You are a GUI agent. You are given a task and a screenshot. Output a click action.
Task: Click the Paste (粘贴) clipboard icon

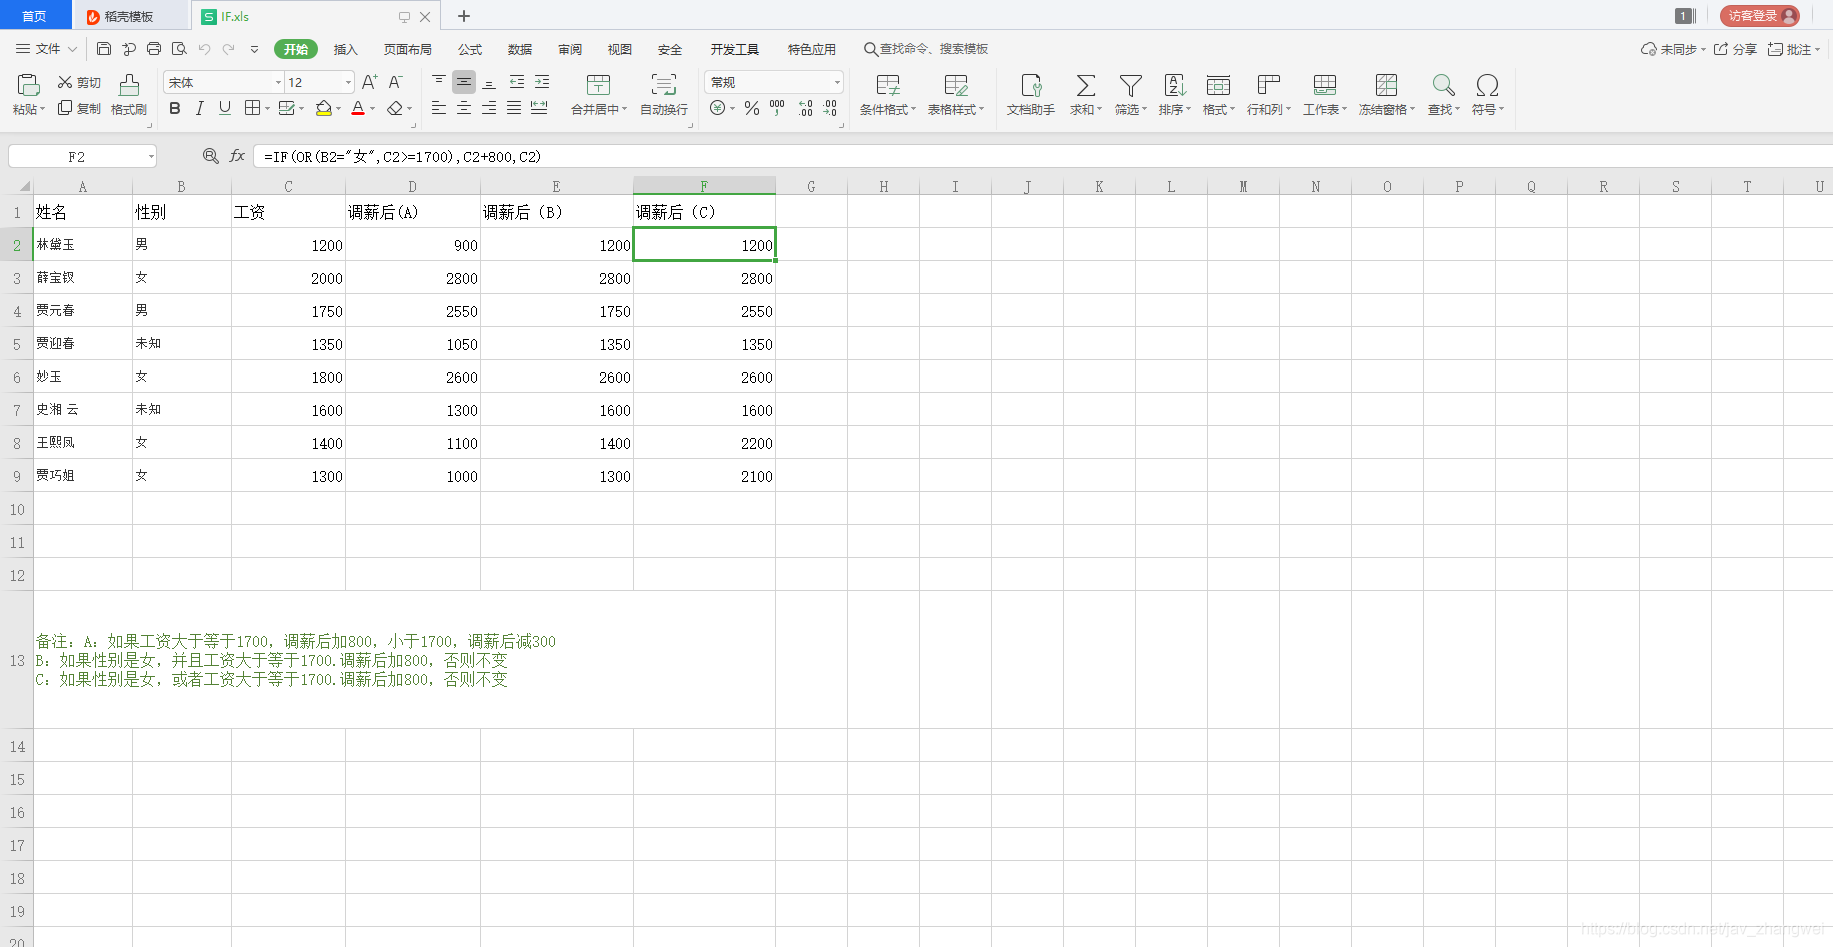(28, 86)
